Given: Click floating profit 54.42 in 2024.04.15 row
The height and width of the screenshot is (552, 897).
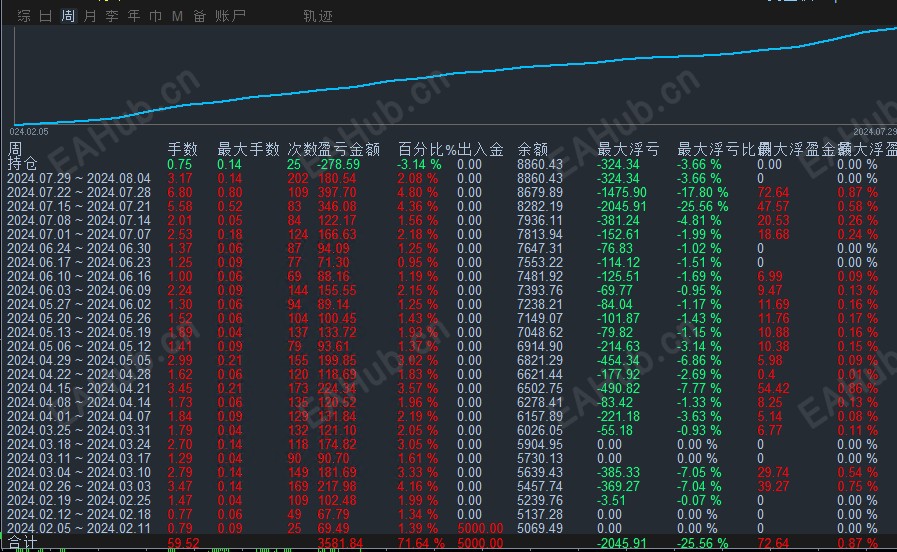Looking at the screenshot, I should coord(773,389).
